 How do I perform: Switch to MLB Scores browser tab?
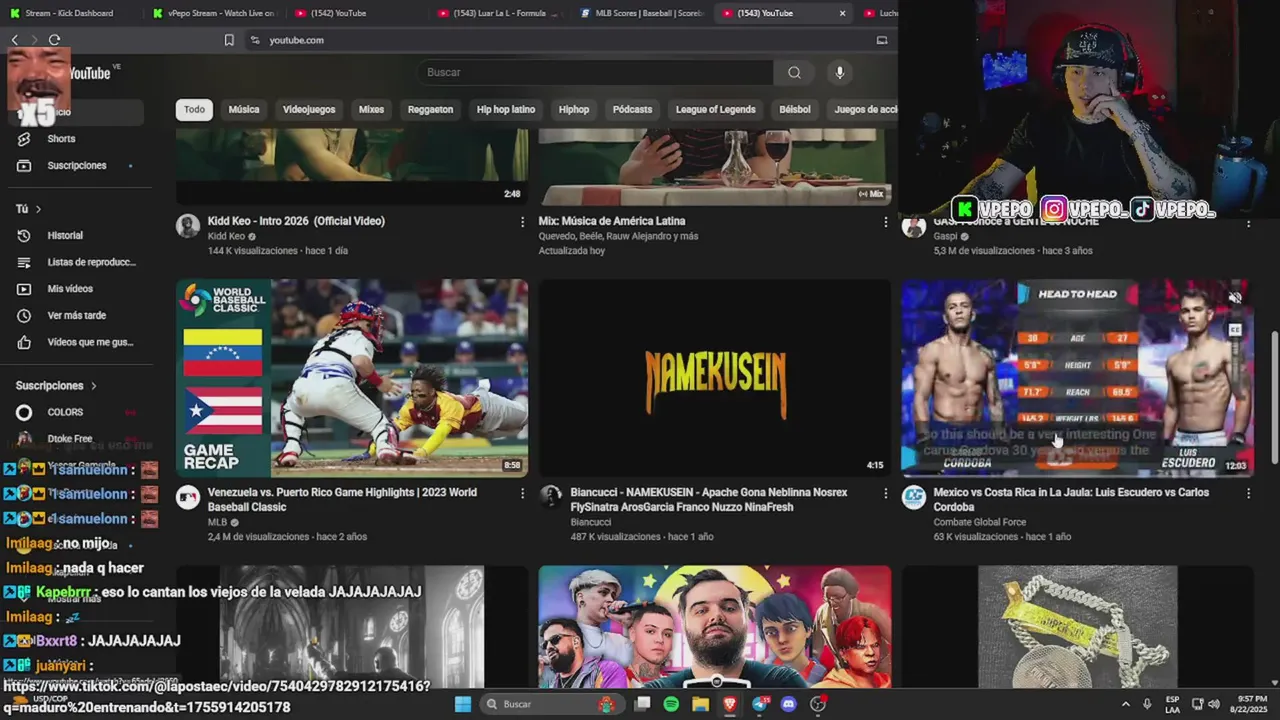coord(641,13)
